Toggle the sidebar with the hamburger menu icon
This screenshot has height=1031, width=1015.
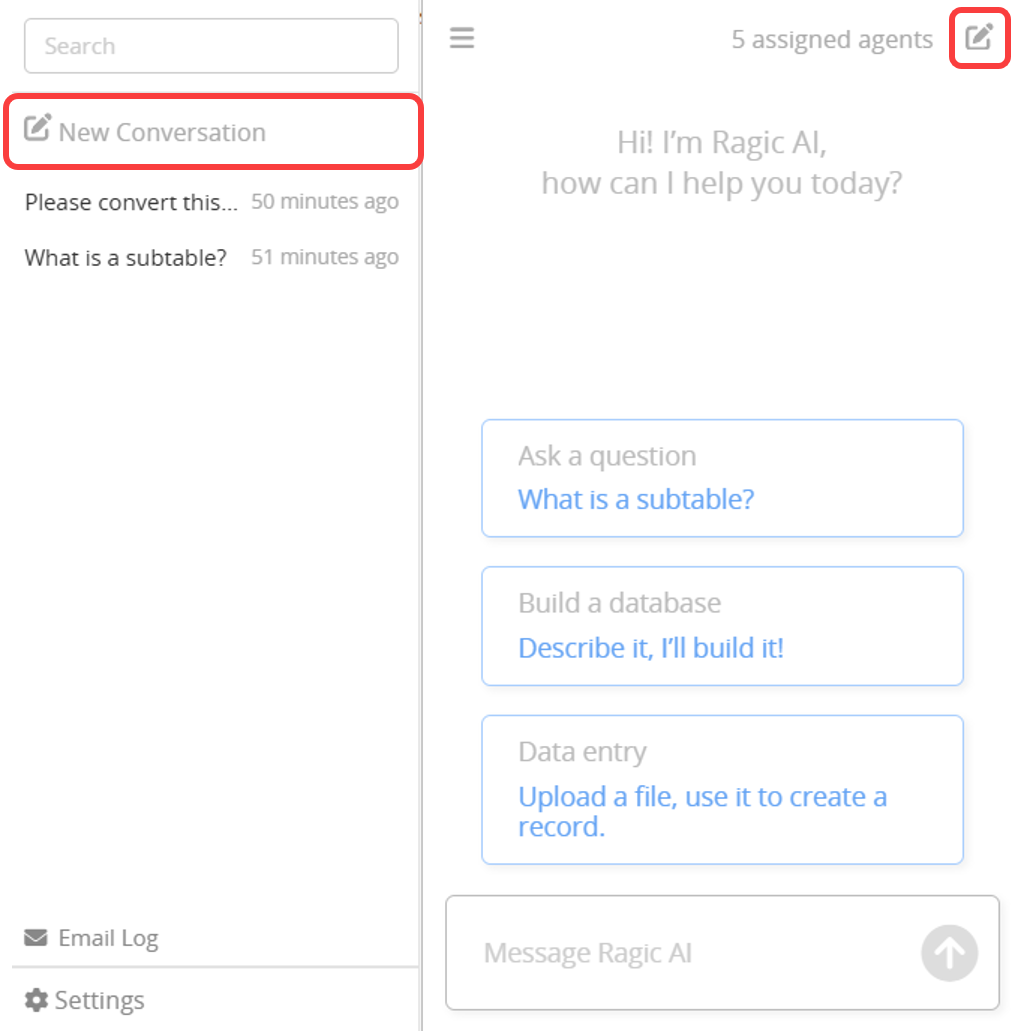pos(461,38)
